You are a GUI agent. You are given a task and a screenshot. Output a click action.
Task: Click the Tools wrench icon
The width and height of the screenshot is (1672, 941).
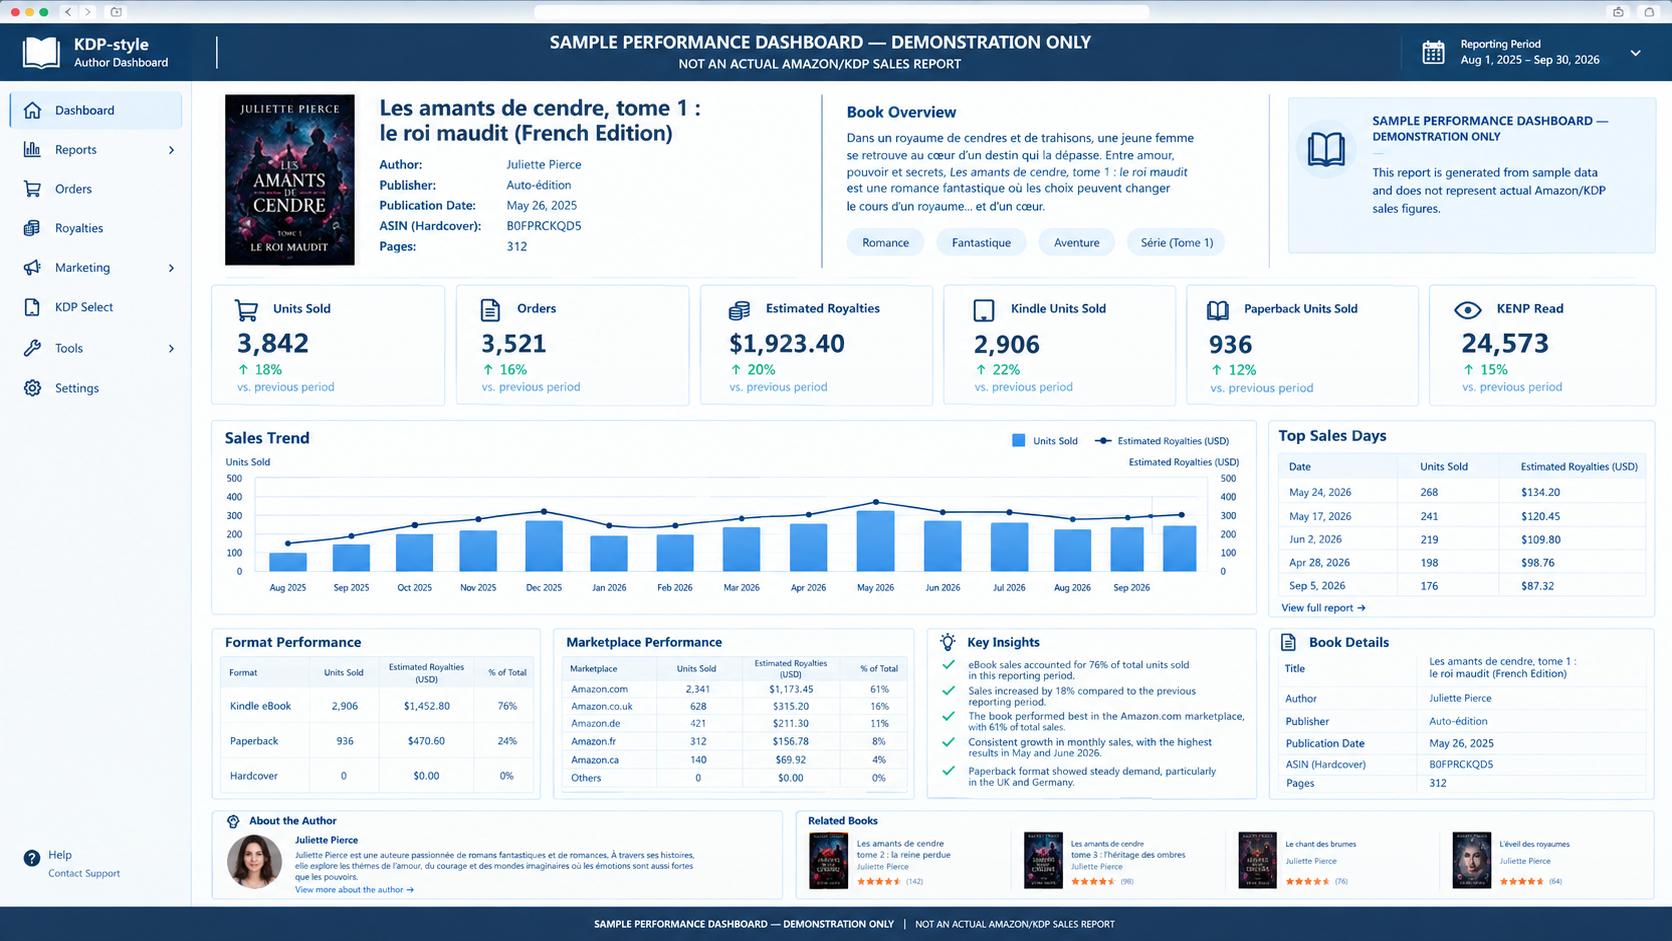pos(32,348)
